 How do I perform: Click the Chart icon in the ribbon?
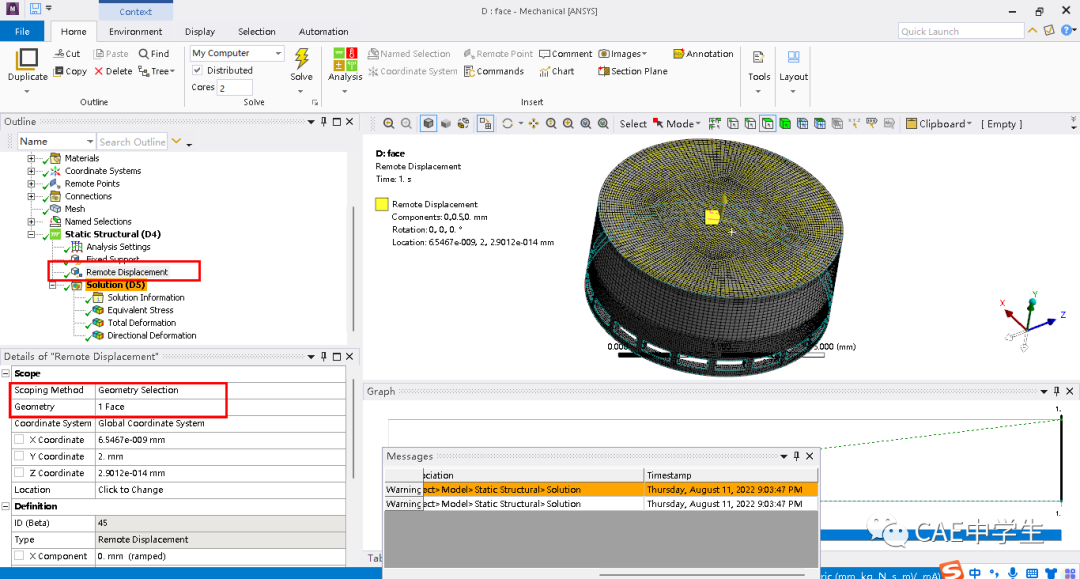pyautogui.click(x=545, y=71)
